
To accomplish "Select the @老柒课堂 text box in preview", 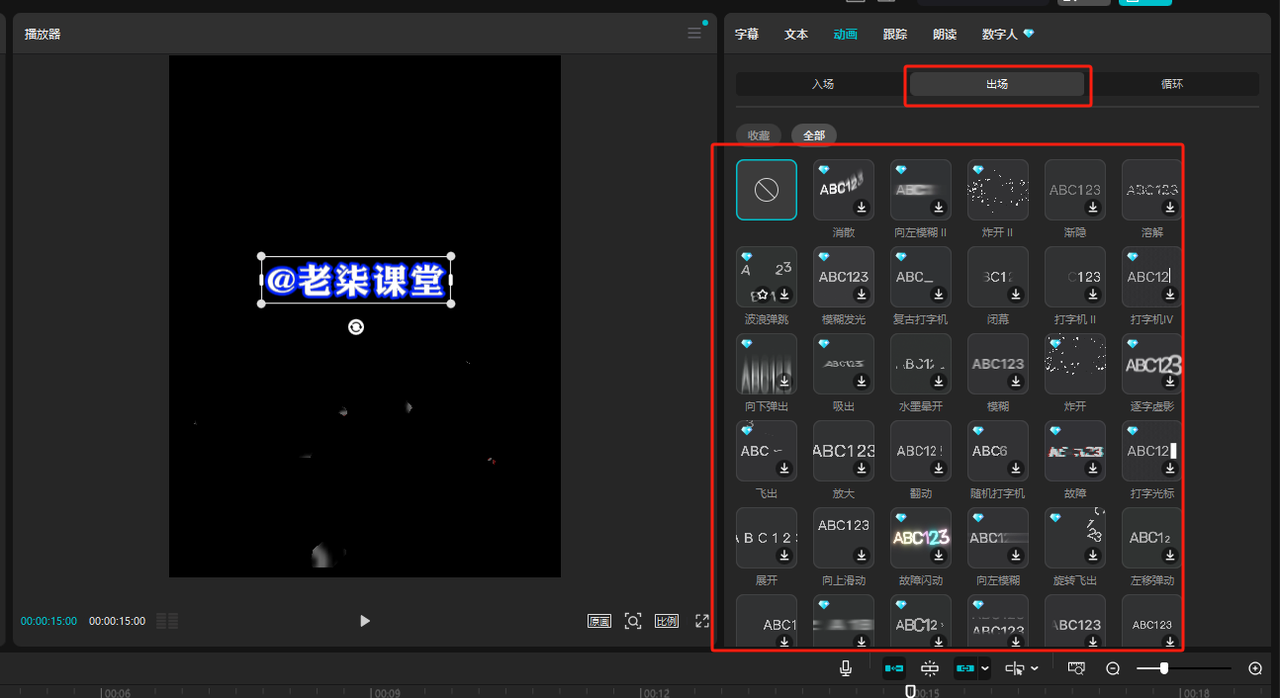I will 356,280.
